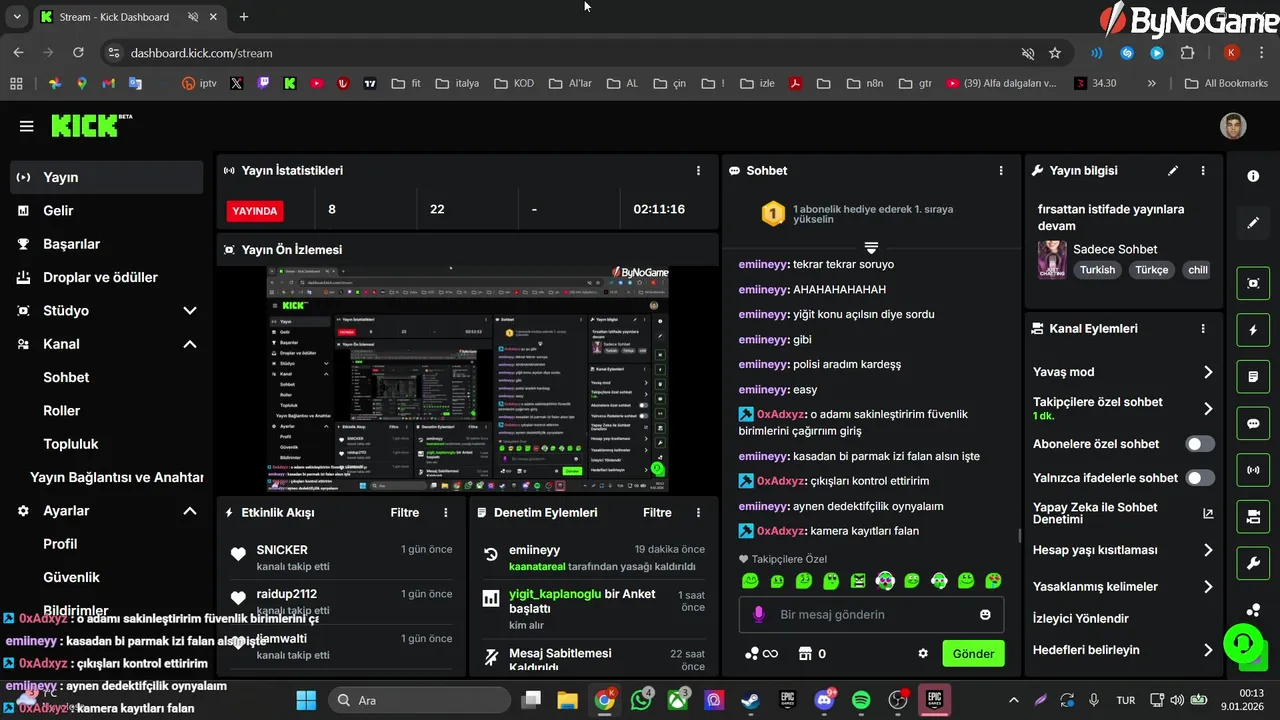Open Steam from the Windows taskbar
Image resolution: width=1280 pixels, height=720 pixels.
point(750,700)
